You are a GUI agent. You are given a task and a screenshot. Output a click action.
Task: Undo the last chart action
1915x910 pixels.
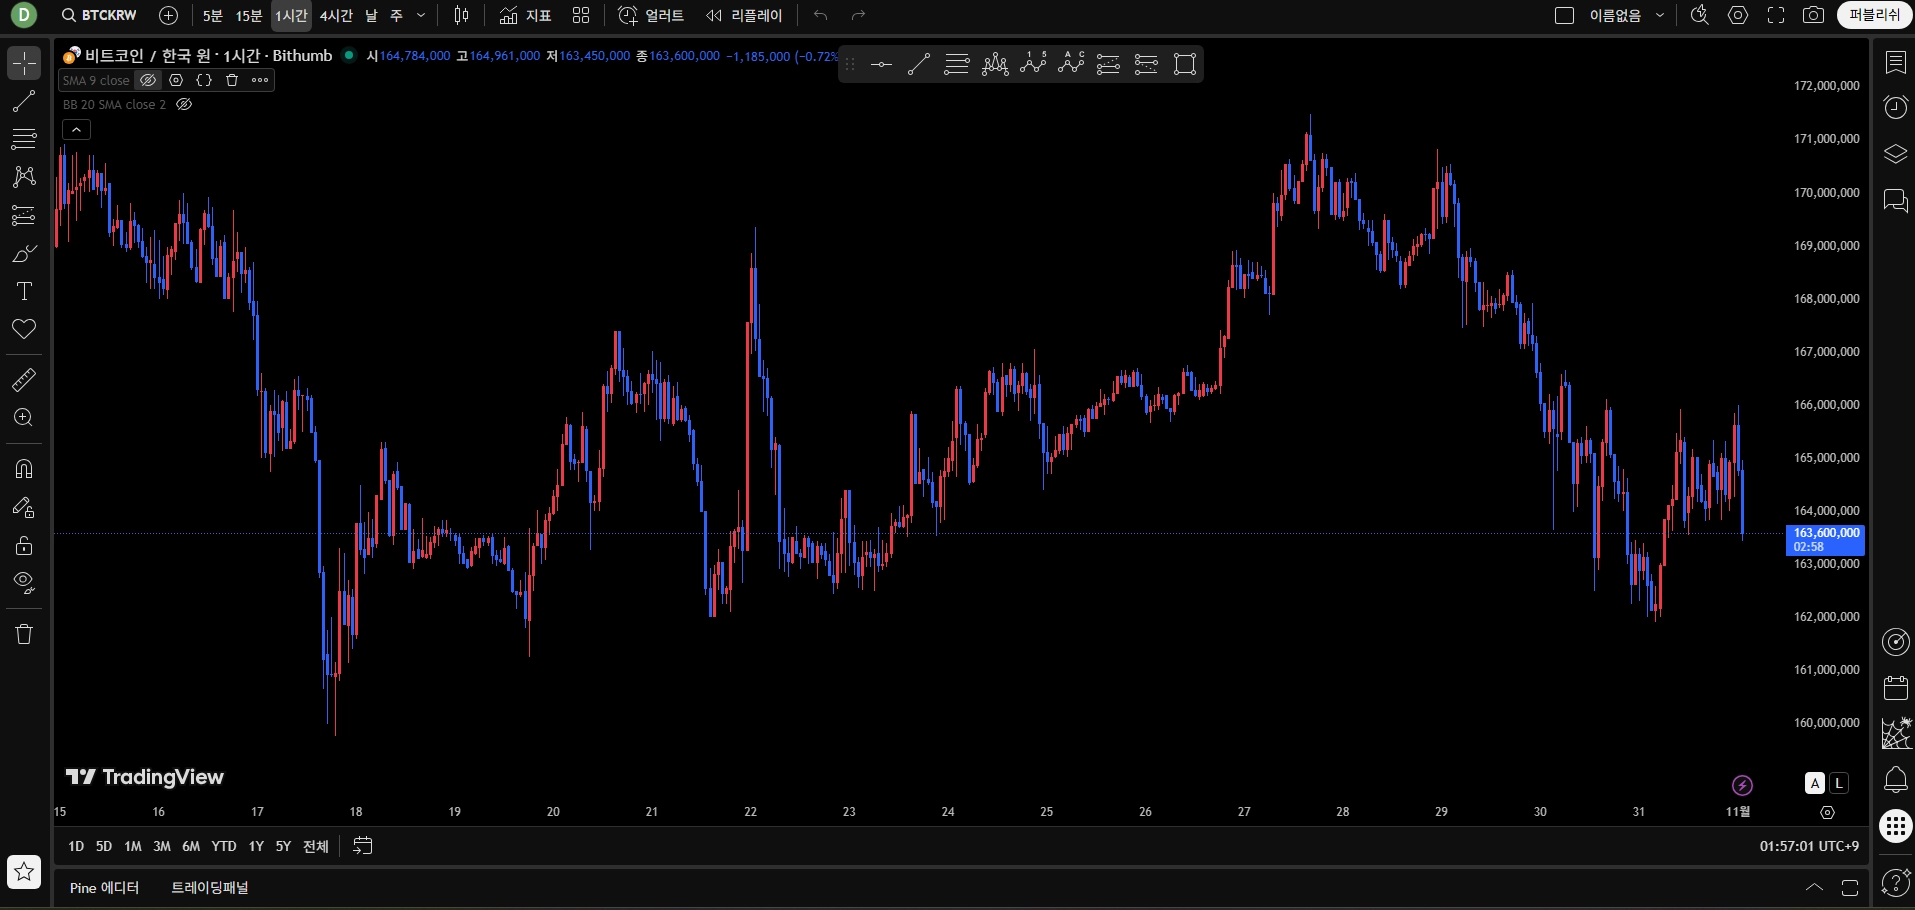click(821, 15)
